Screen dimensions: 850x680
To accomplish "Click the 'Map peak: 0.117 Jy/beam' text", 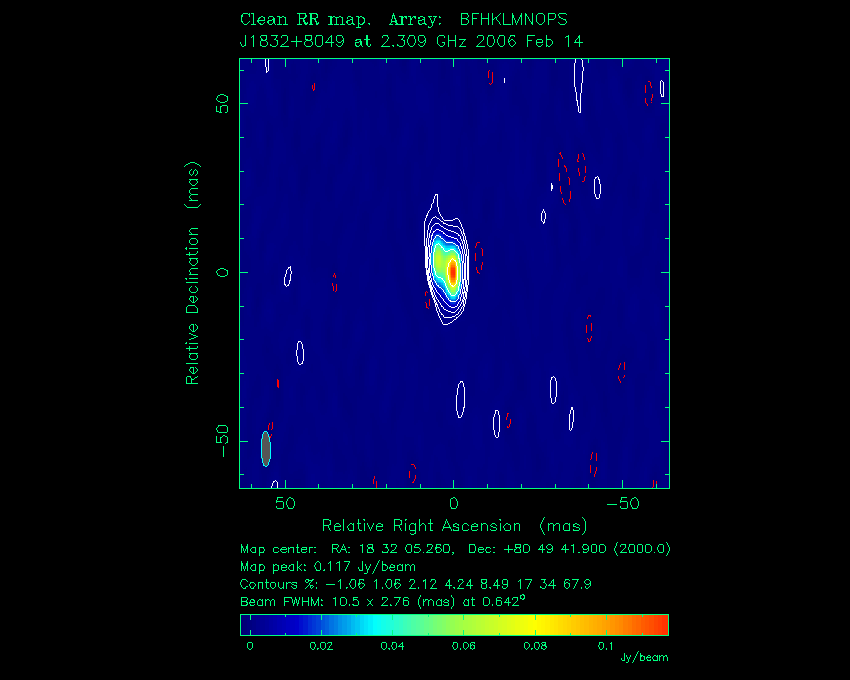I will (x=328, y=567).
